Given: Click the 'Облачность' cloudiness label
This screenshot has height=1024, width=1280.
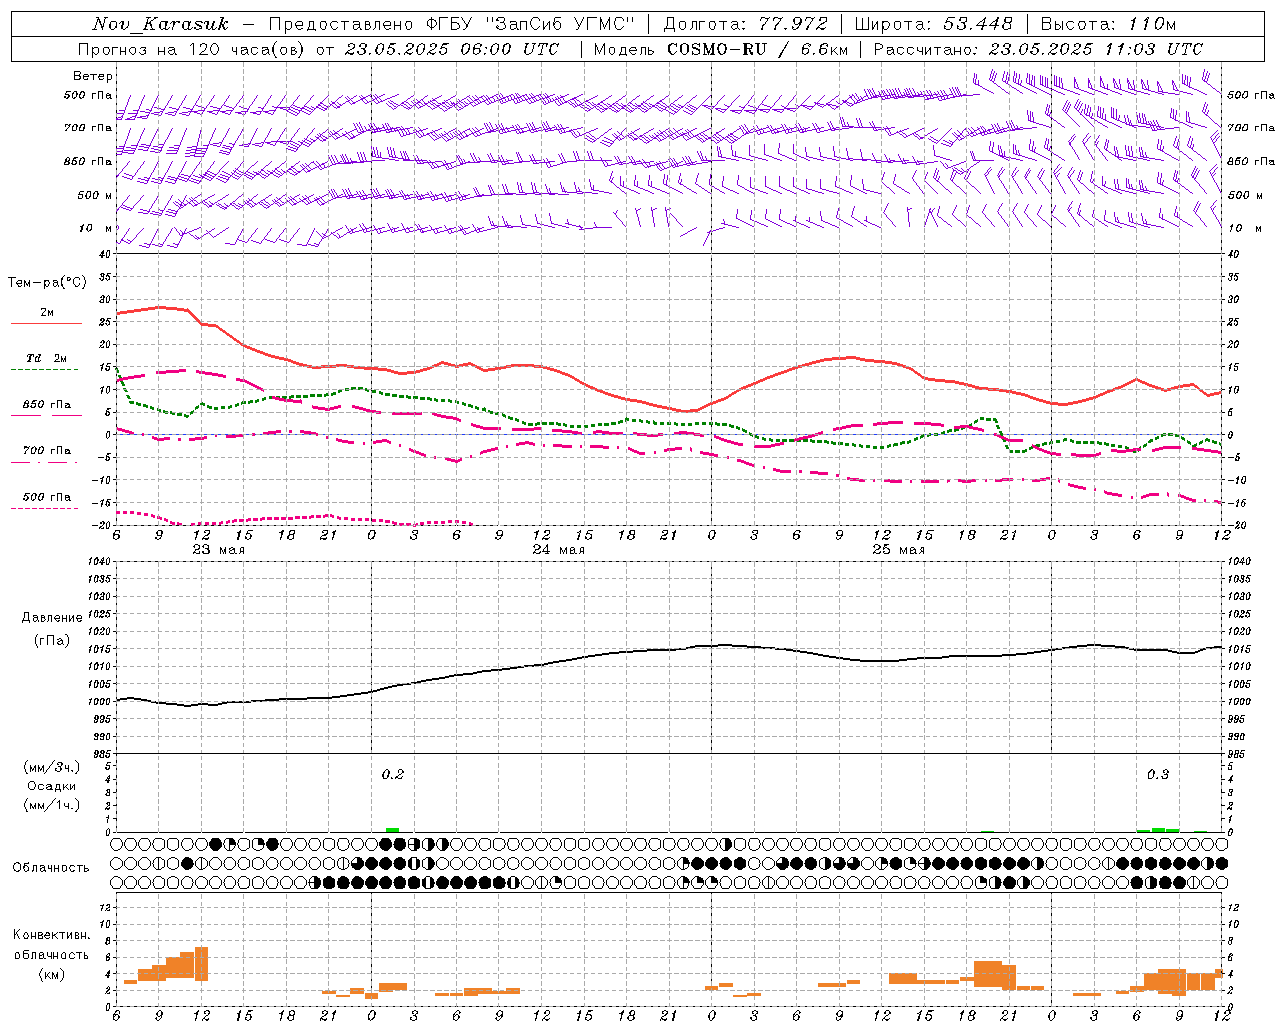Looking at the screenshot, I should [51, 867].
